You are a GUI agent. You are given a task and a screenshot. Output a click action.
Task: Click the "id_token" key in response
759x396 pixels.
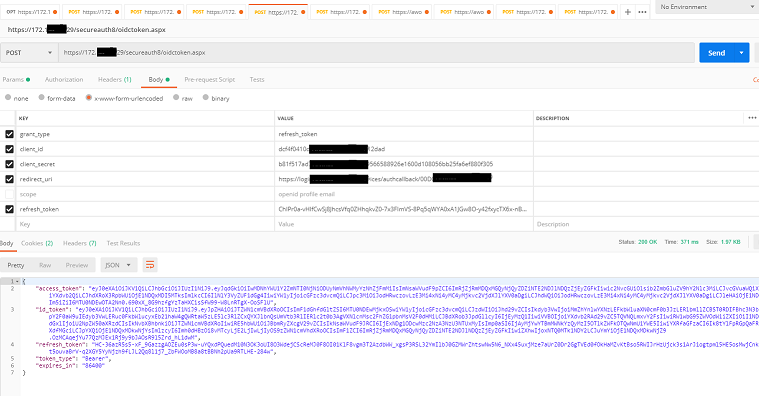pos(52,309)
